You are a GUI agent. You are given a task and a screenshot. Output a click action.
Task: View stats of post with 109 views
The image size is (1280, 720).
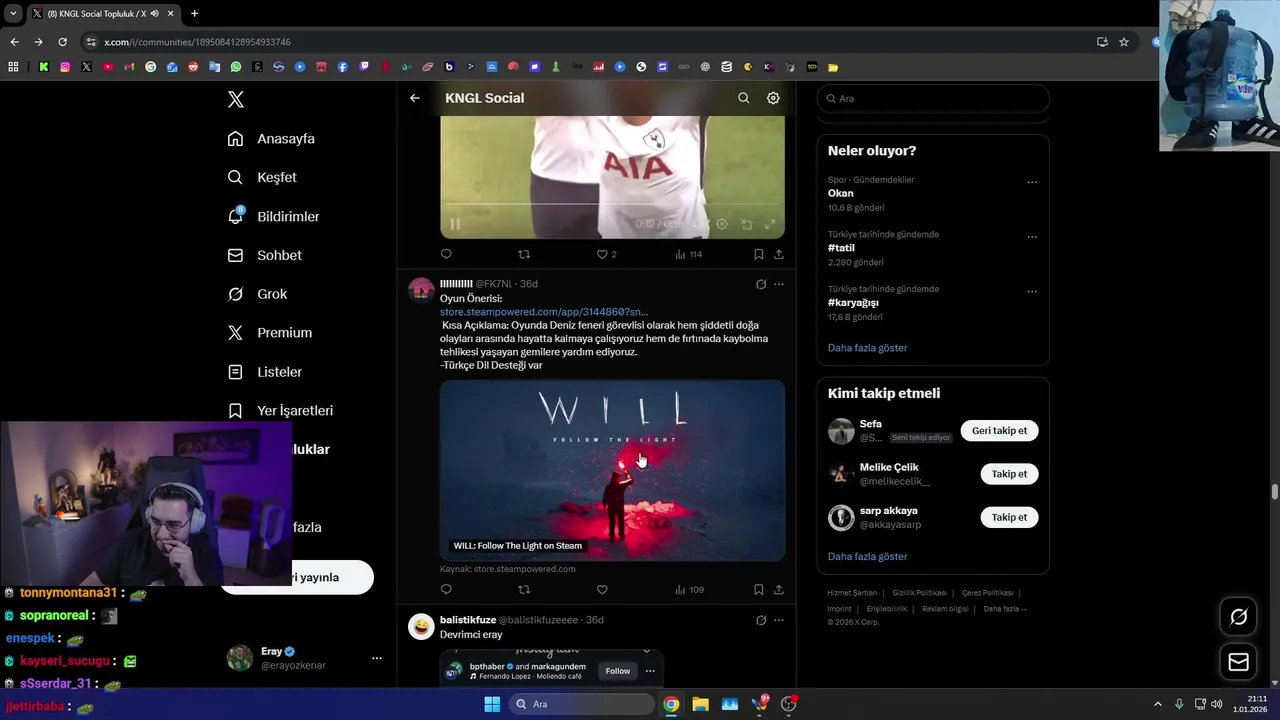(x=689, y=589)
